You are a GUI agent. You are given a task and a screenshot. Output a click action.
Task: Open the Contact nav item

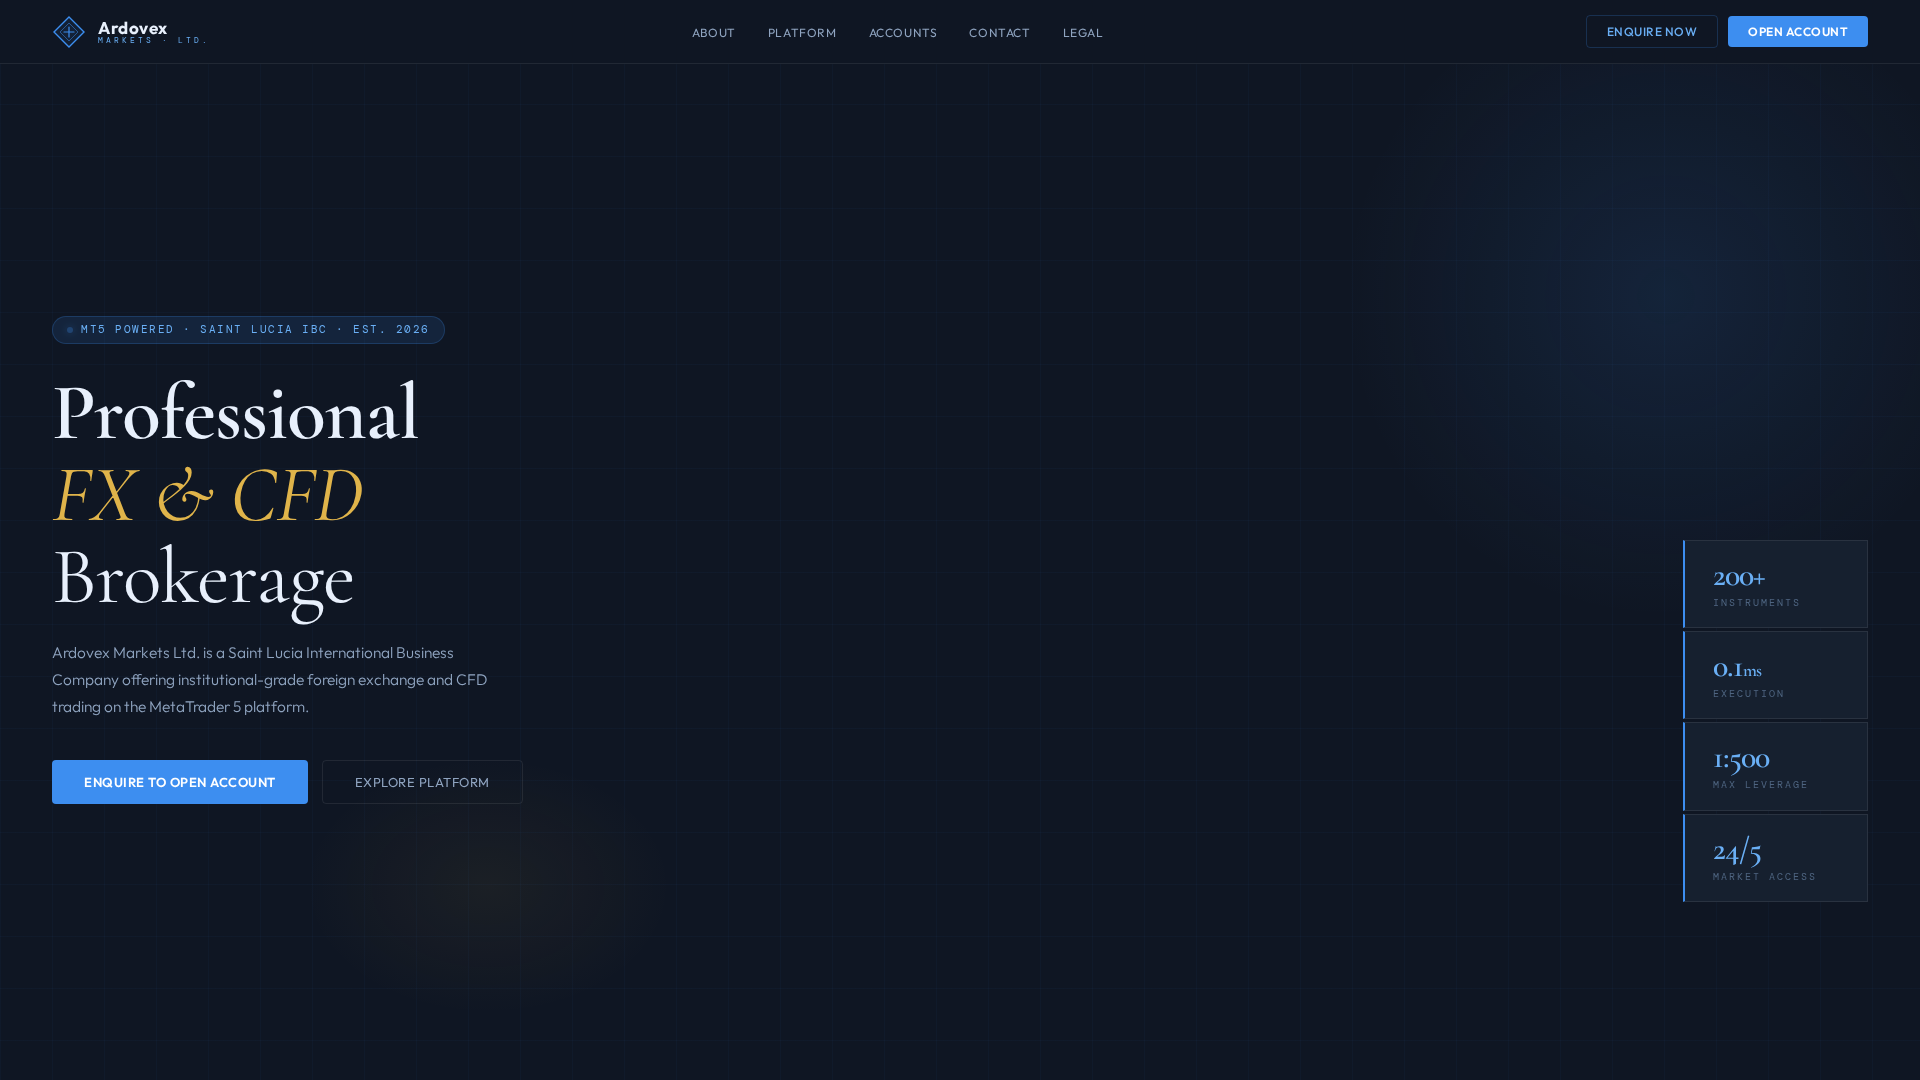999,33
